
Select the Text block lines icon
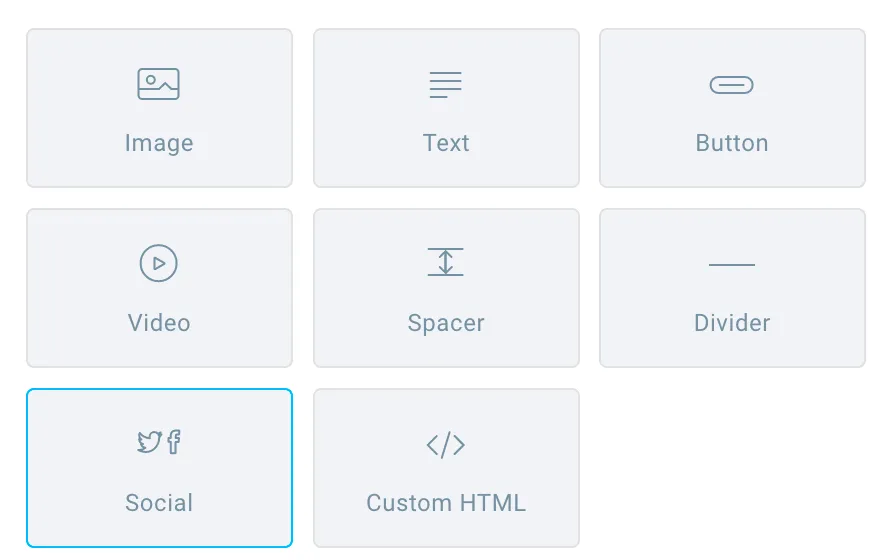point(446,85)
